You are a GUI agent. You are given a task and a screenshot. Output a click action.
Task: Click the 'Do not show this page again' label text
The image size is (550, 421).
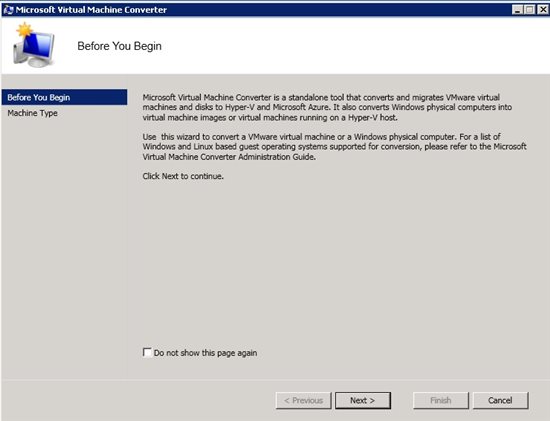coord(205,353)
